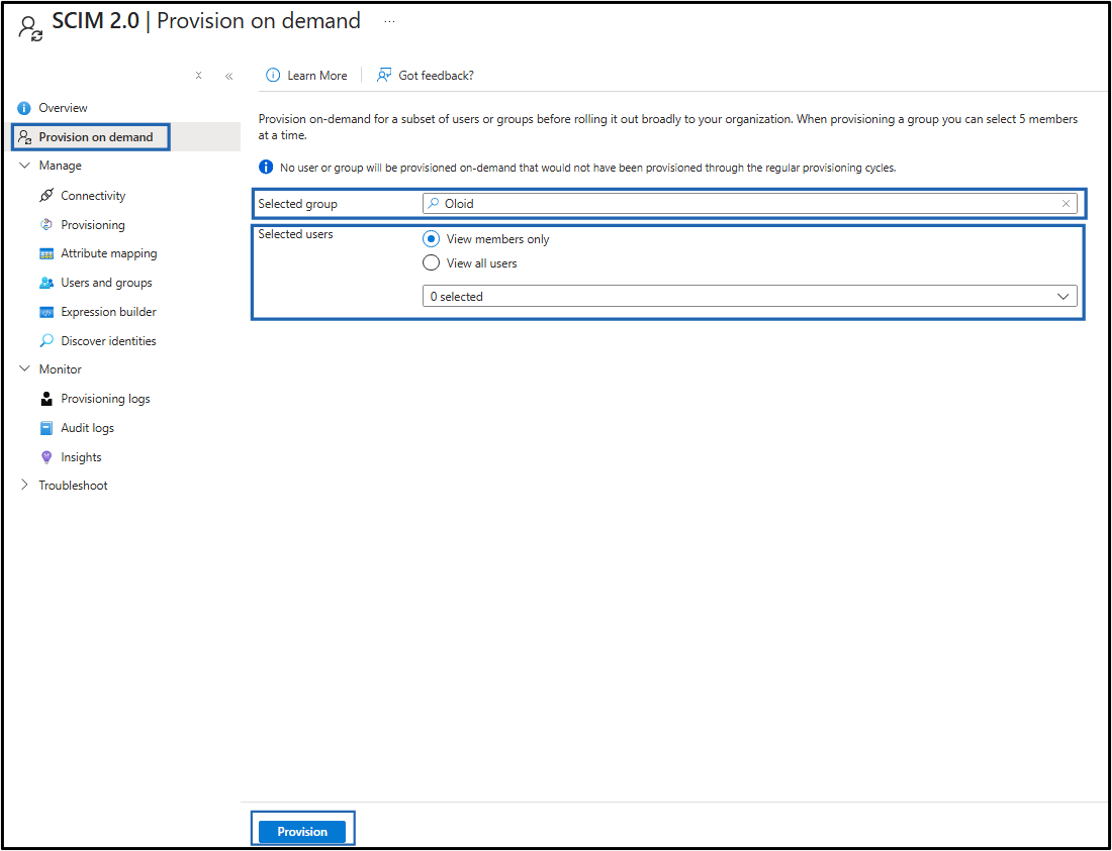Viewport: 1112px width, 851px height.
Task: Open the more options ellipsis in header
Action: [389, 21]
